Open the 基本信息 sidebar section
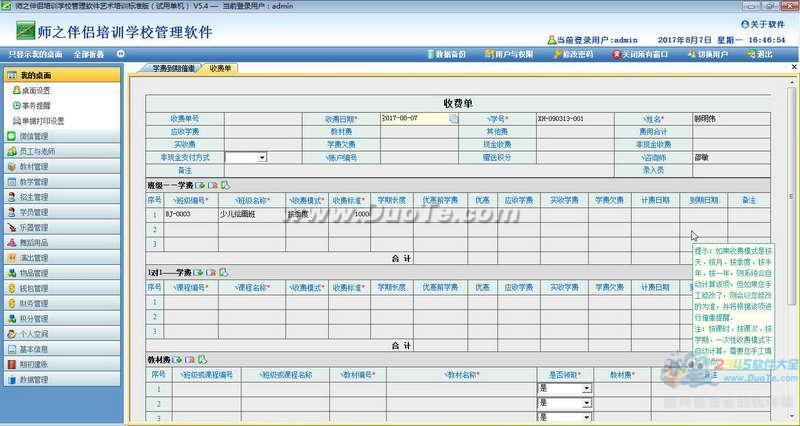 [62, 349]
